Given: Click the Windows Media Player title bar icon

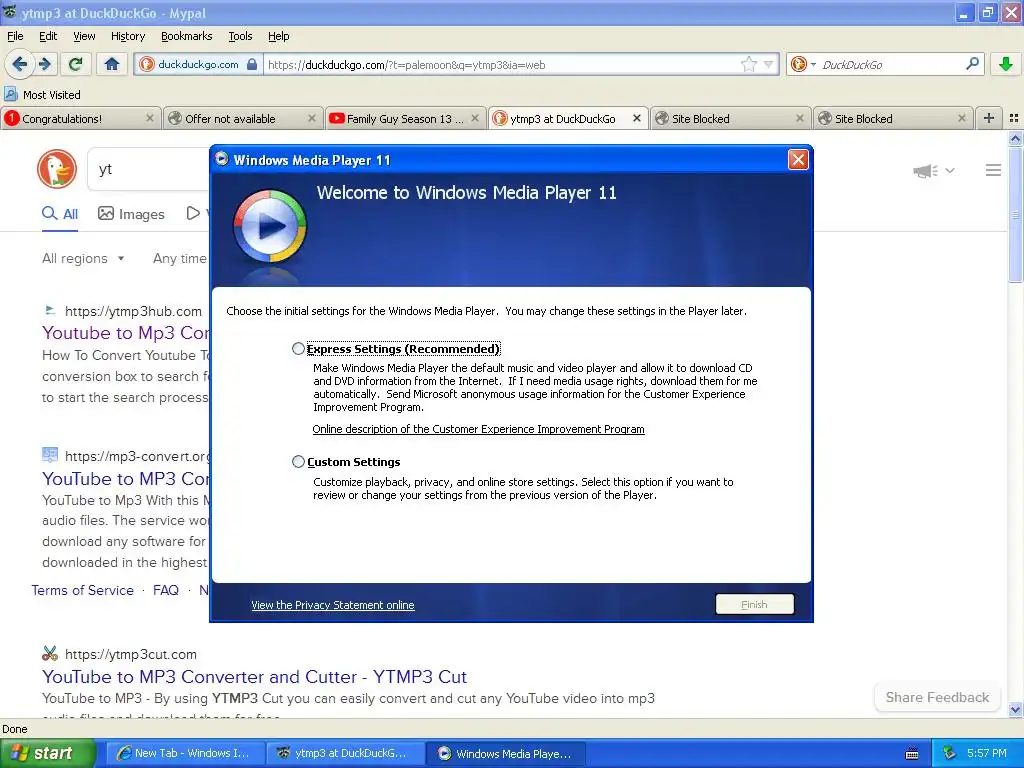Looking at the screenshot, I should tap(222, 159).
